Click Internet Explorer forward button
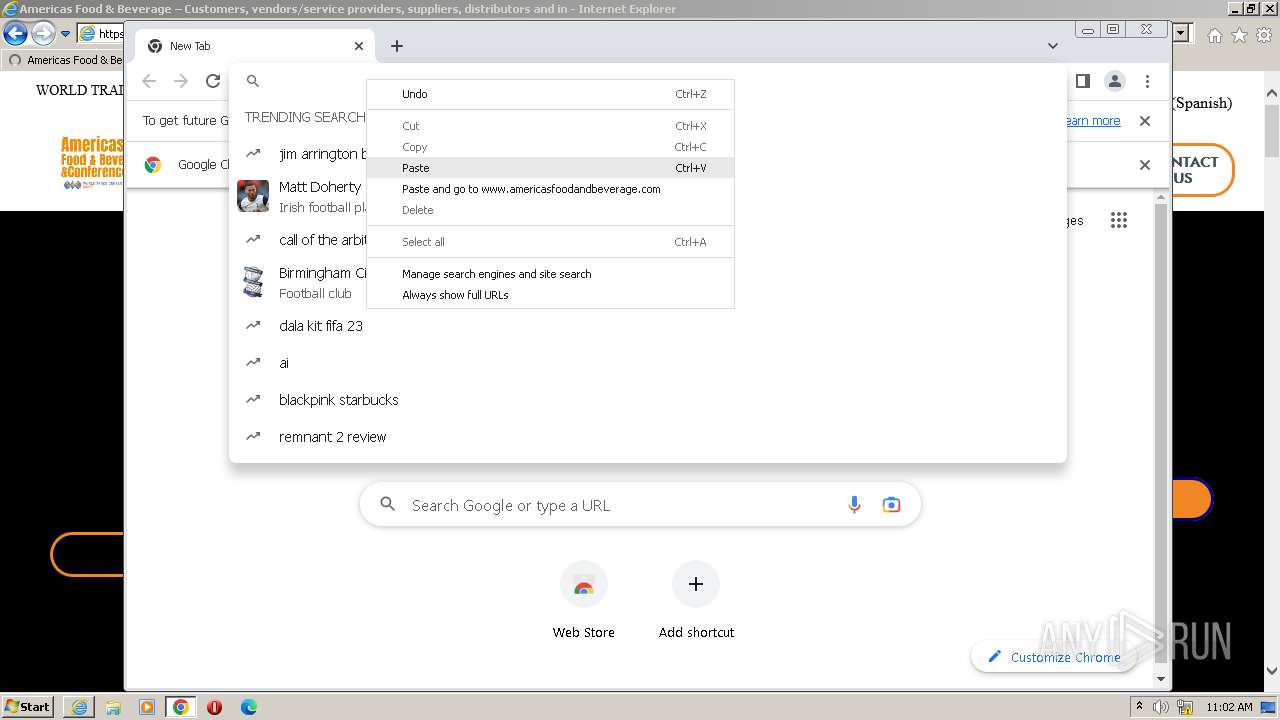The height and width of the screenshot is (720, 1280). pyautogui.click(x=43, y=34)
